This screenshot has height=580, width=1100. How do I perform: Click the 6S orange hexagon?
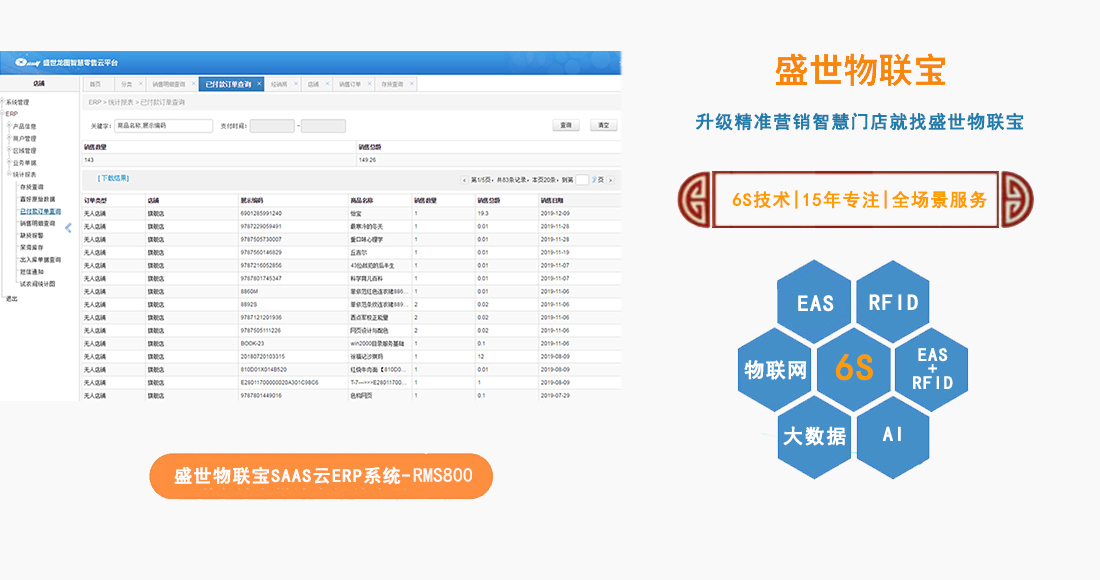pos(854,369)
